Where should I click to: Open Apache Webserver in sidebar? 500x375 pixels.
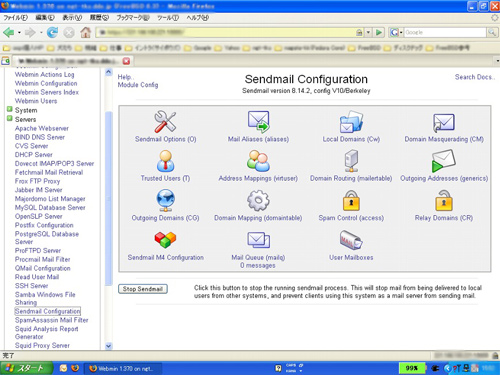(42, 128)
